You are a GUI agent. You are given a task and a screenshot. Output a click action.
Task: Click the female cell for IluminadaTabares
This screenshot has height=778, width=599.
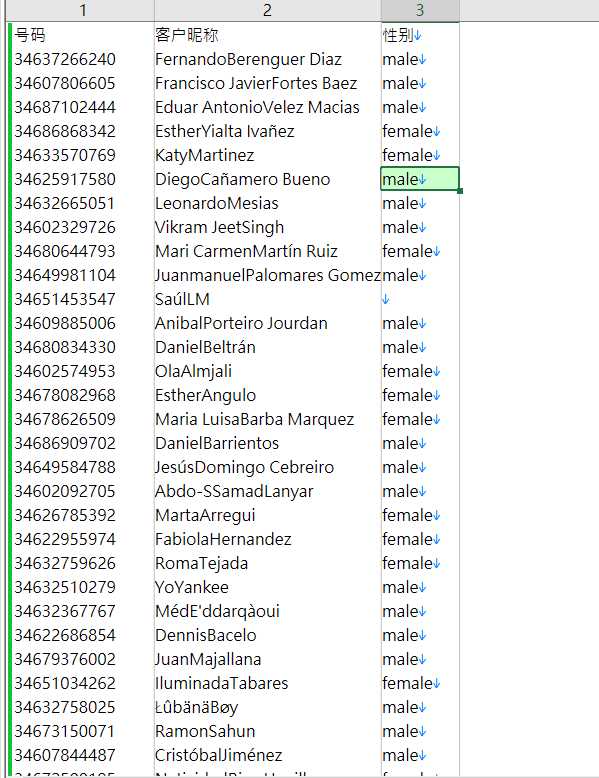click(420, 683)
